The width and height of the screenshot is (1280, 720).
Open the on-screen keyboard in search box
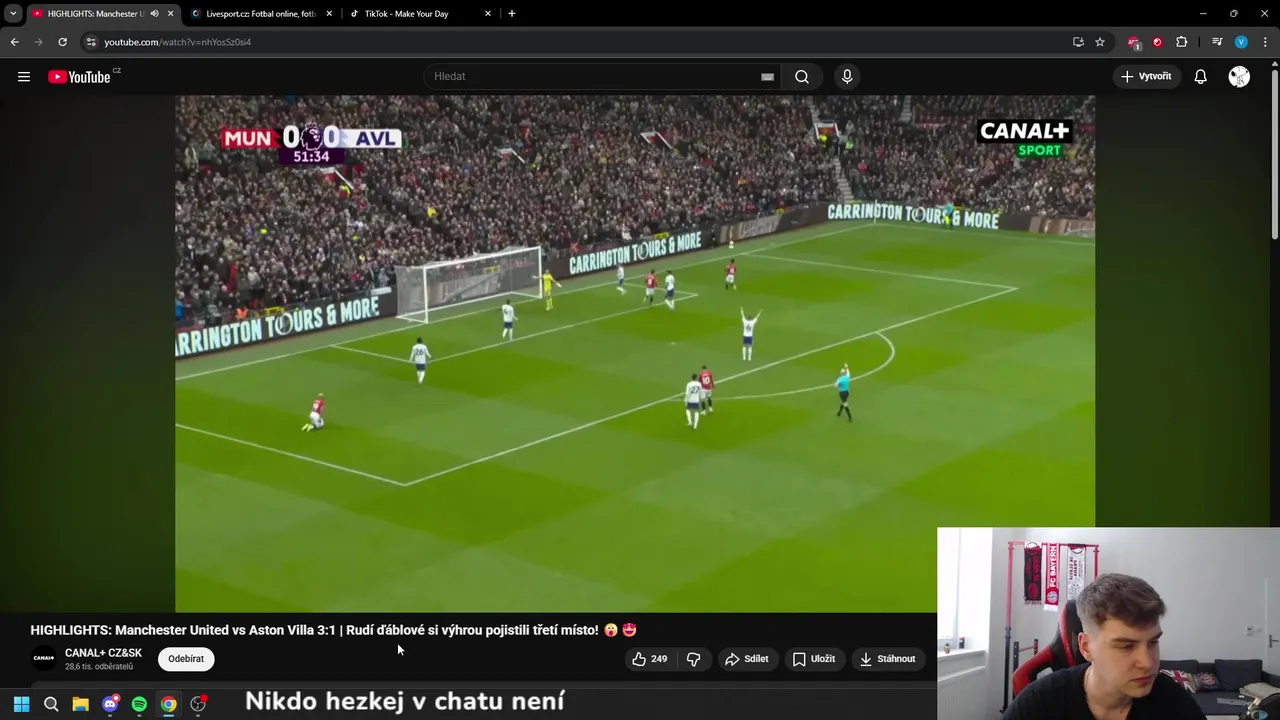(767, 76)
